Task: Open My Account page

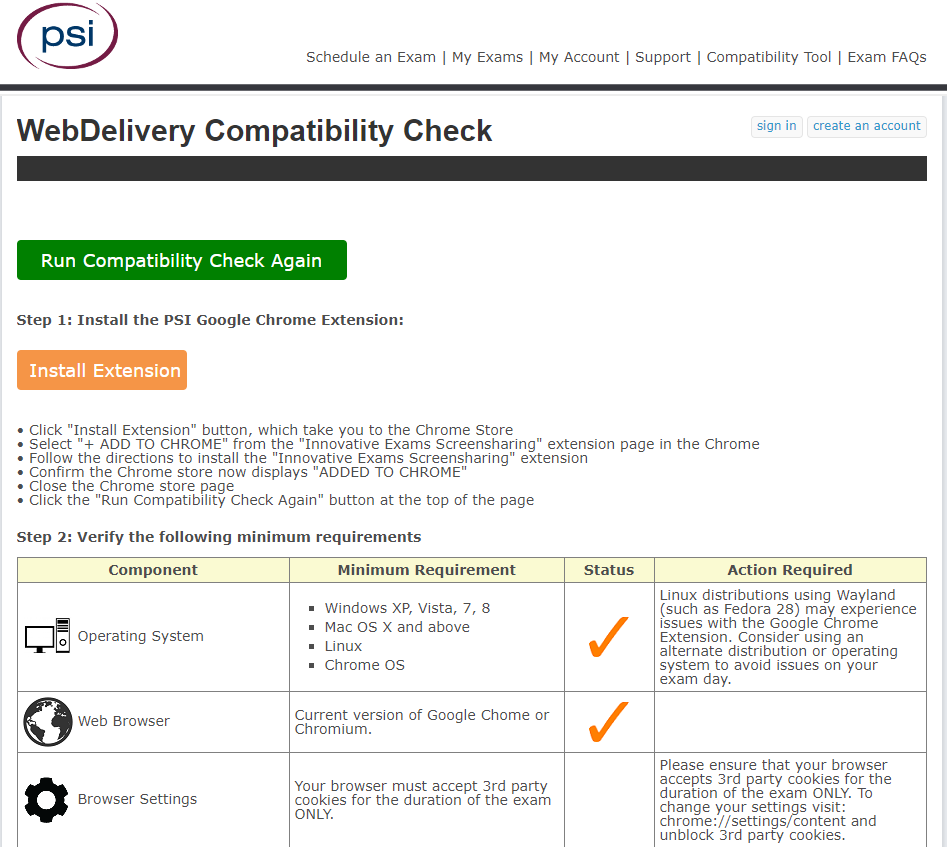Action: (x=579, y=57)
